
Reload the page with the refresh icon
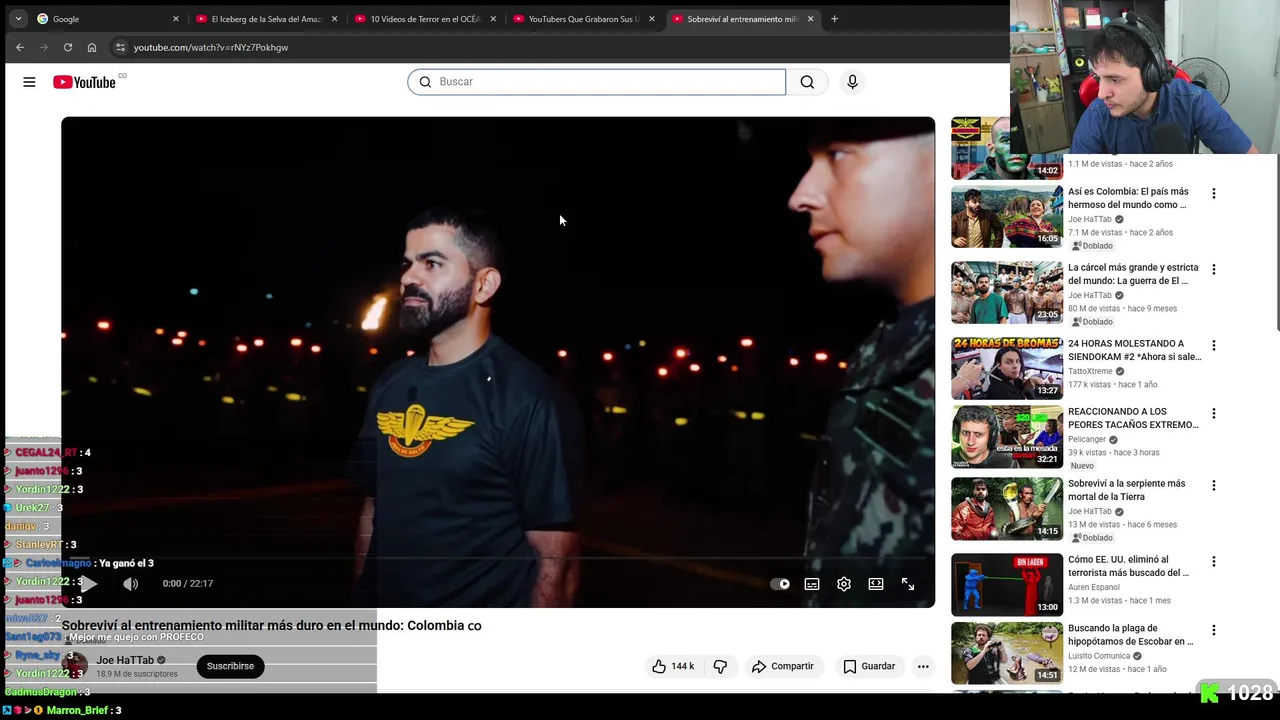coord(68,47)
